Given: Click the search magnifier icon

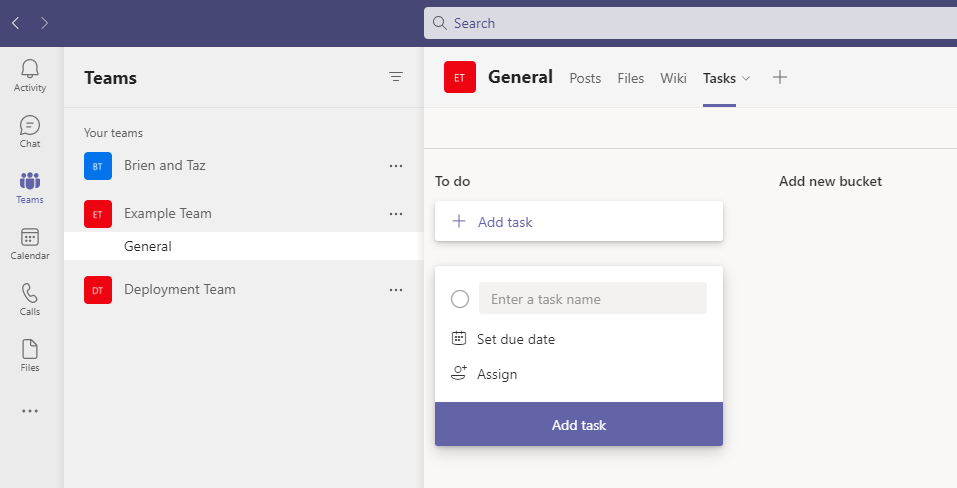Looking at the screenshot, I should click(x=439, y=23).
